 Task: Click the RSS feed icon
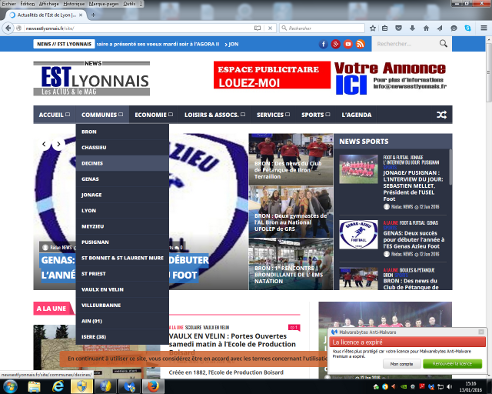point(360,44)
